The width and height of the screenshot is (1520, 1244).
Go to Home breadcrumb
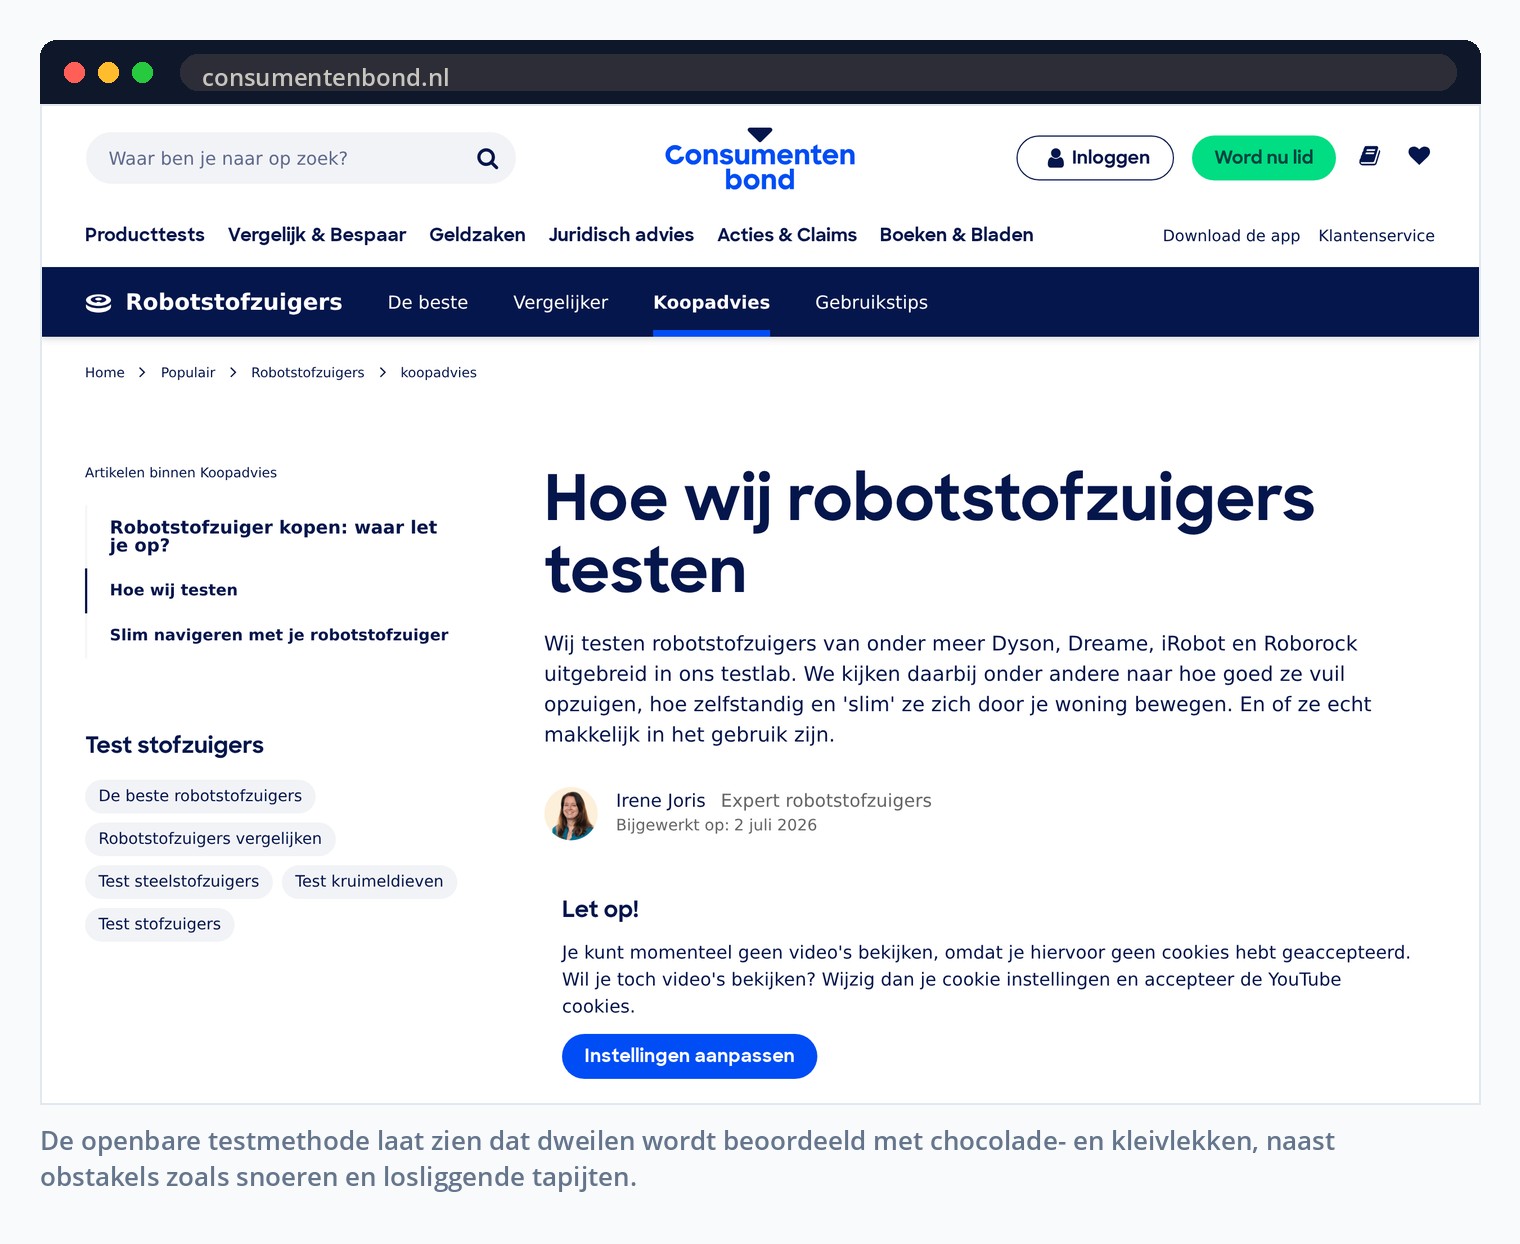coord(105,372)
